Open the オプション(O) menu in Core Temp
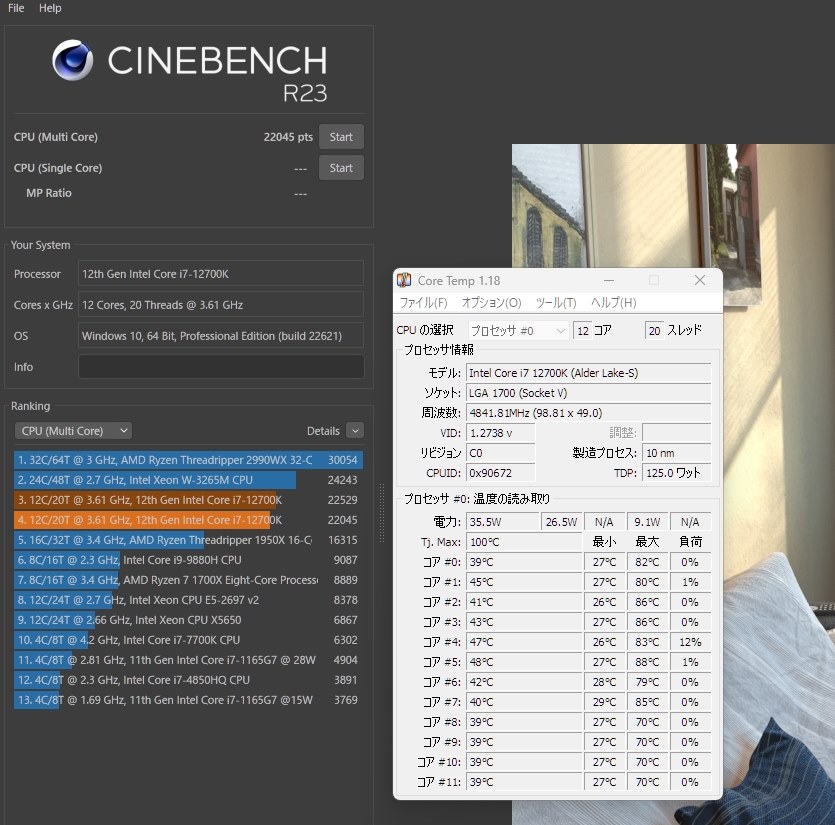This screenshot has width=835, height=825. tap(492, 303)
